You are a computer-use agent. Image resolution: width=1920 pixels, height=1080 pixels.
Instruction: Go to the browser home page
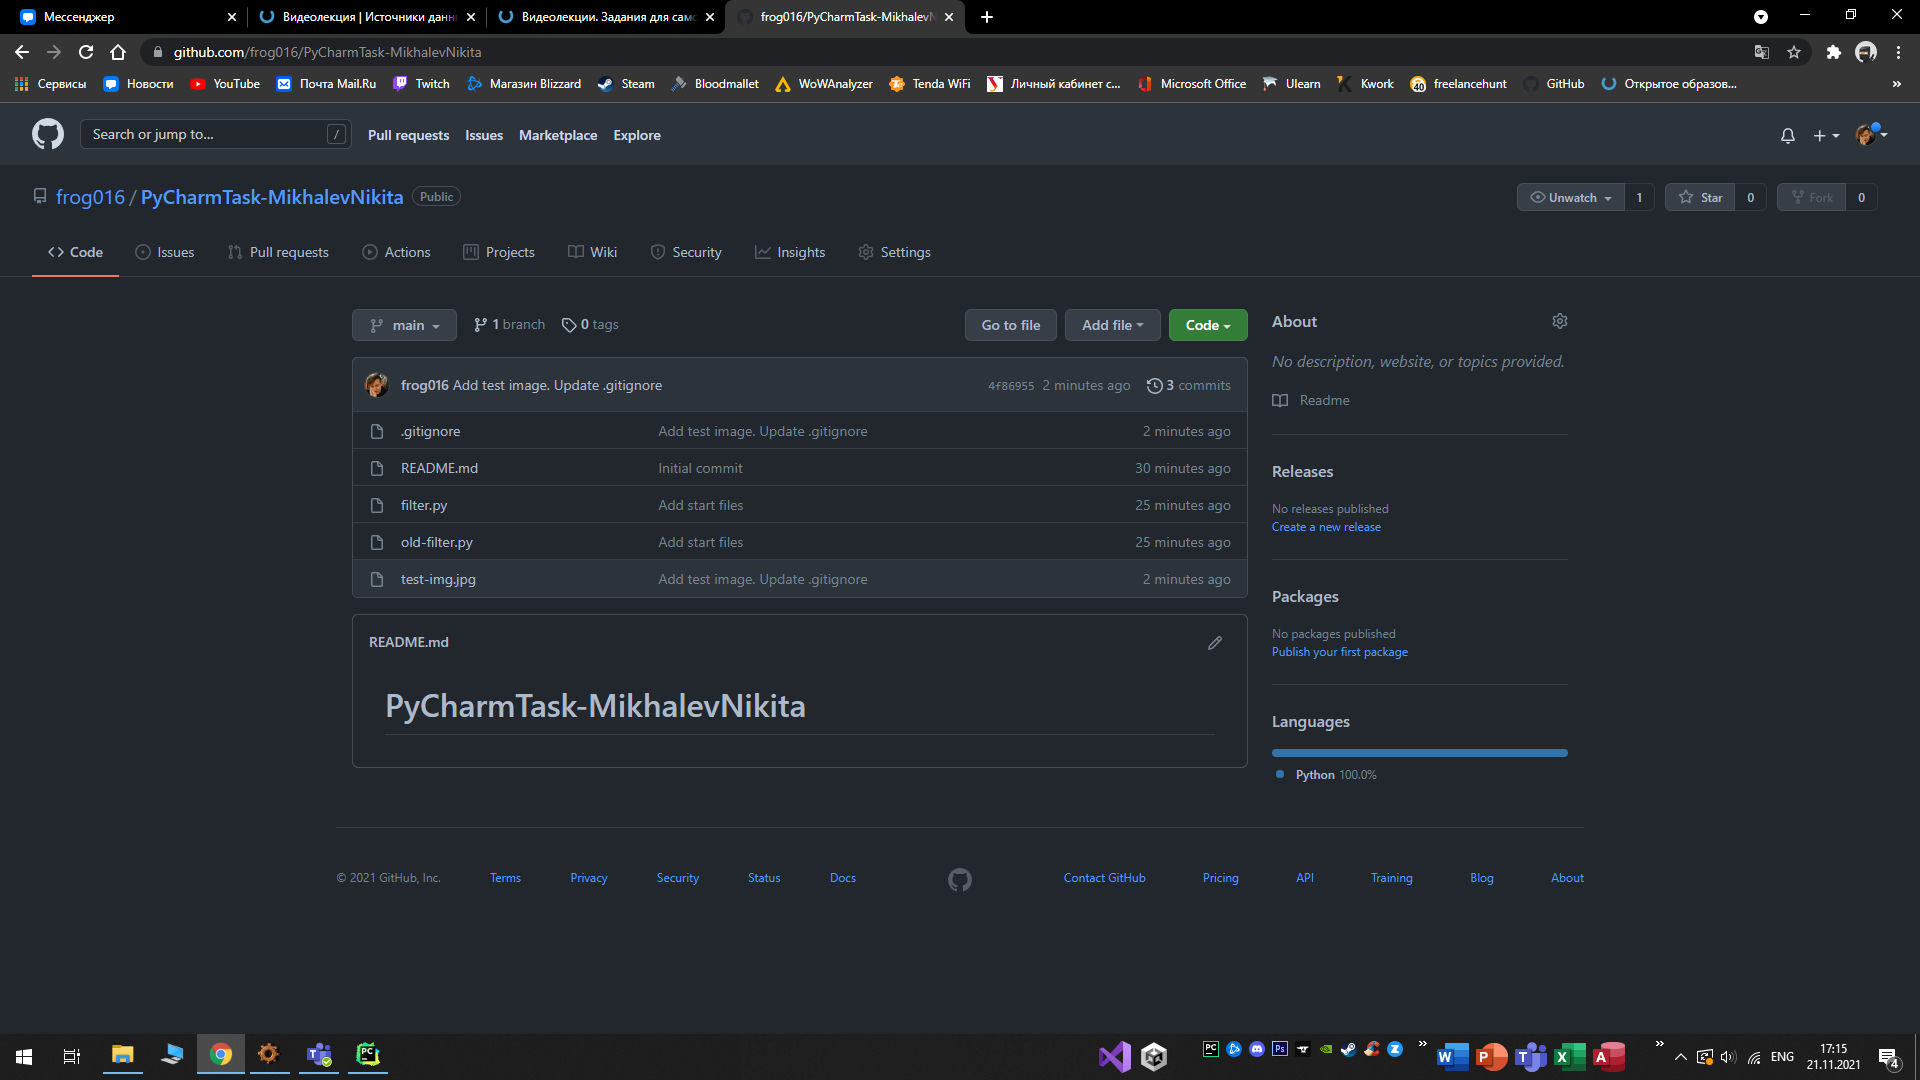tap(118, 52)
